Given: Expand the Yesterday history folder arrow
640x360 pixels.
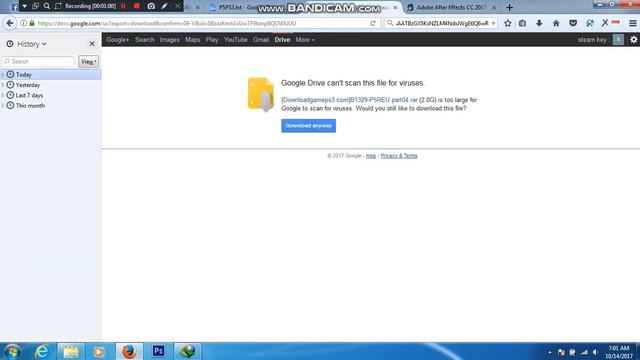Looking at the screenshot, I should pos(3,85).
